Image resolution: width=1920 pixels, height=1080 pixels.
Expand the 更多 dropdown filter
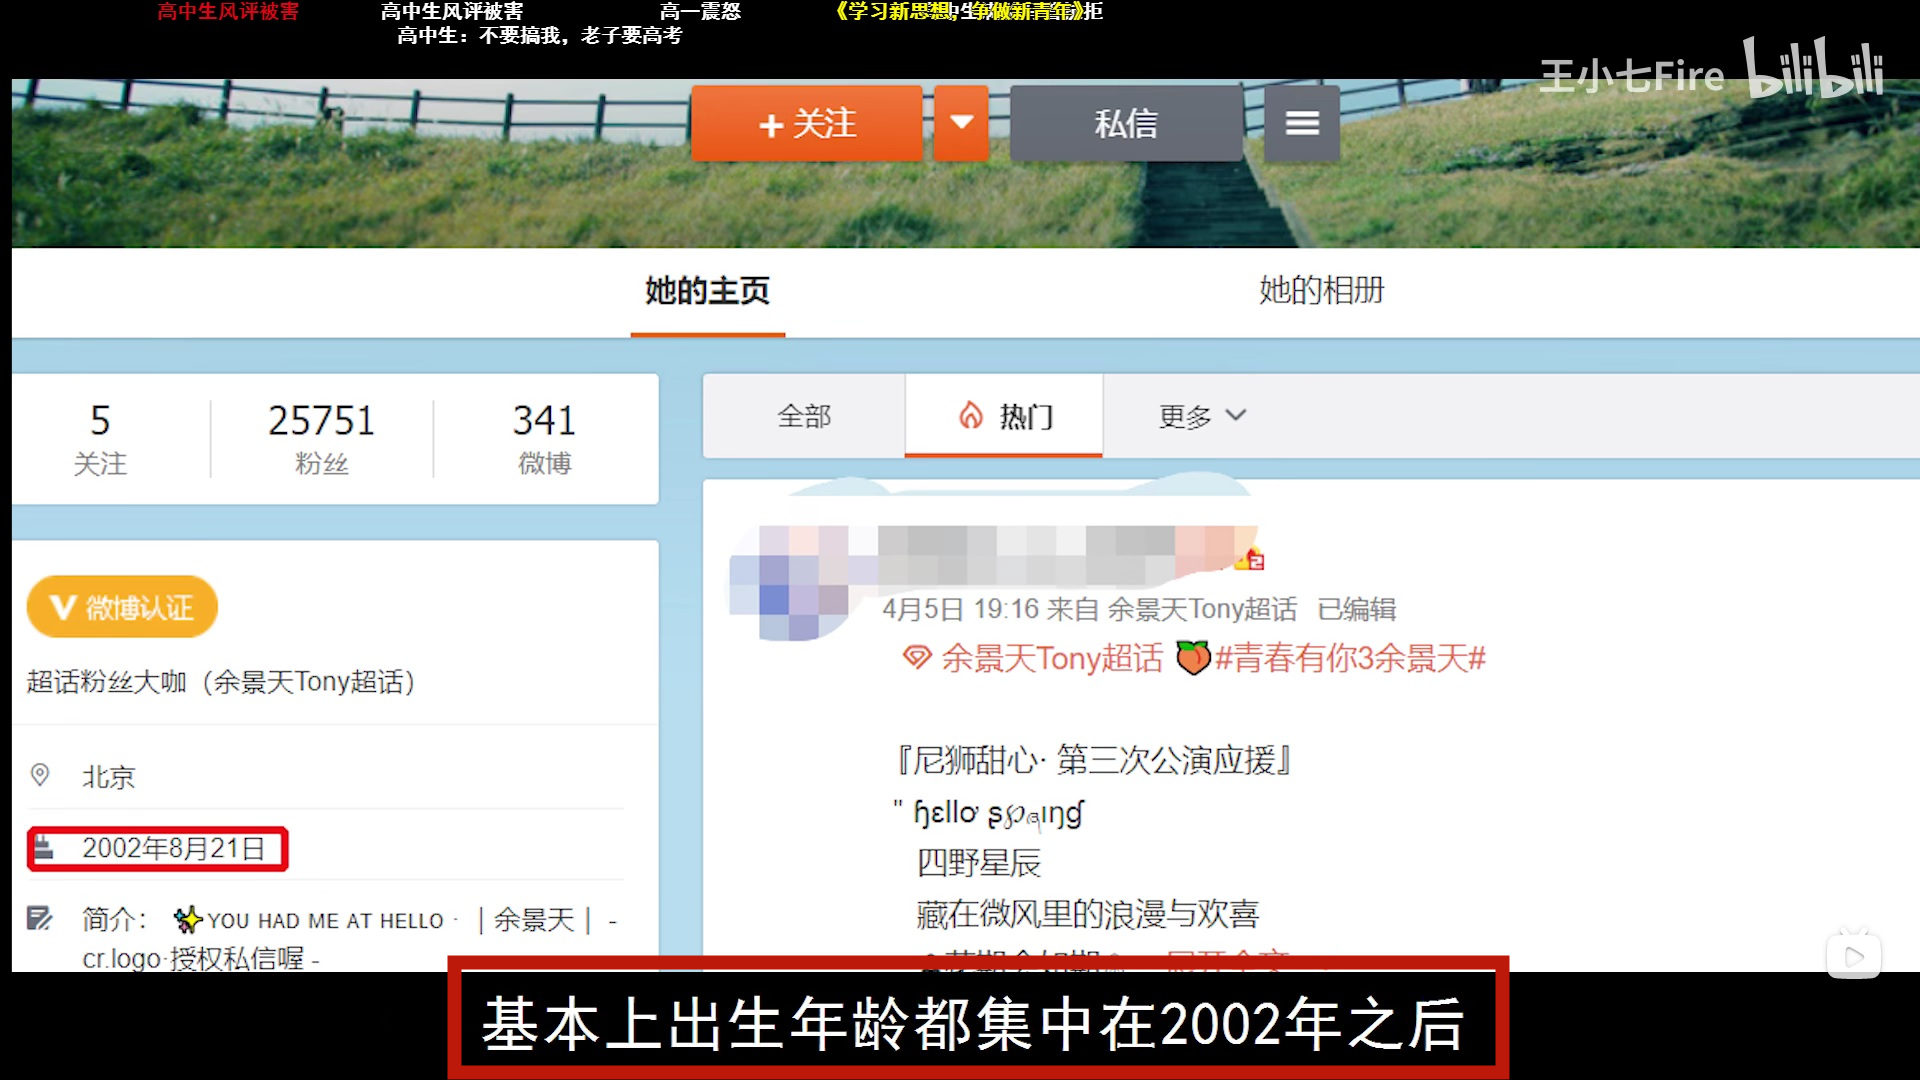1201,416
